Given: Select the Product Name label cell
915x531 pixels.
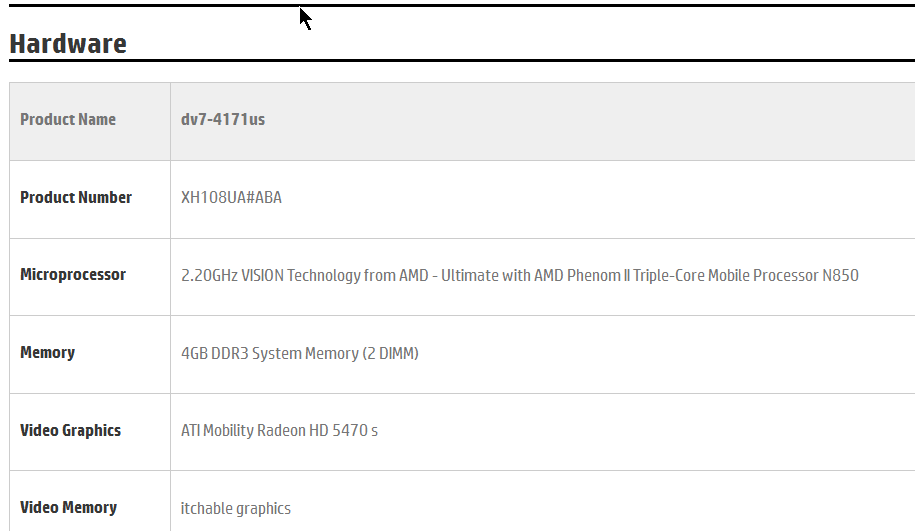Looking at the screenshot, I should point(90,121).
